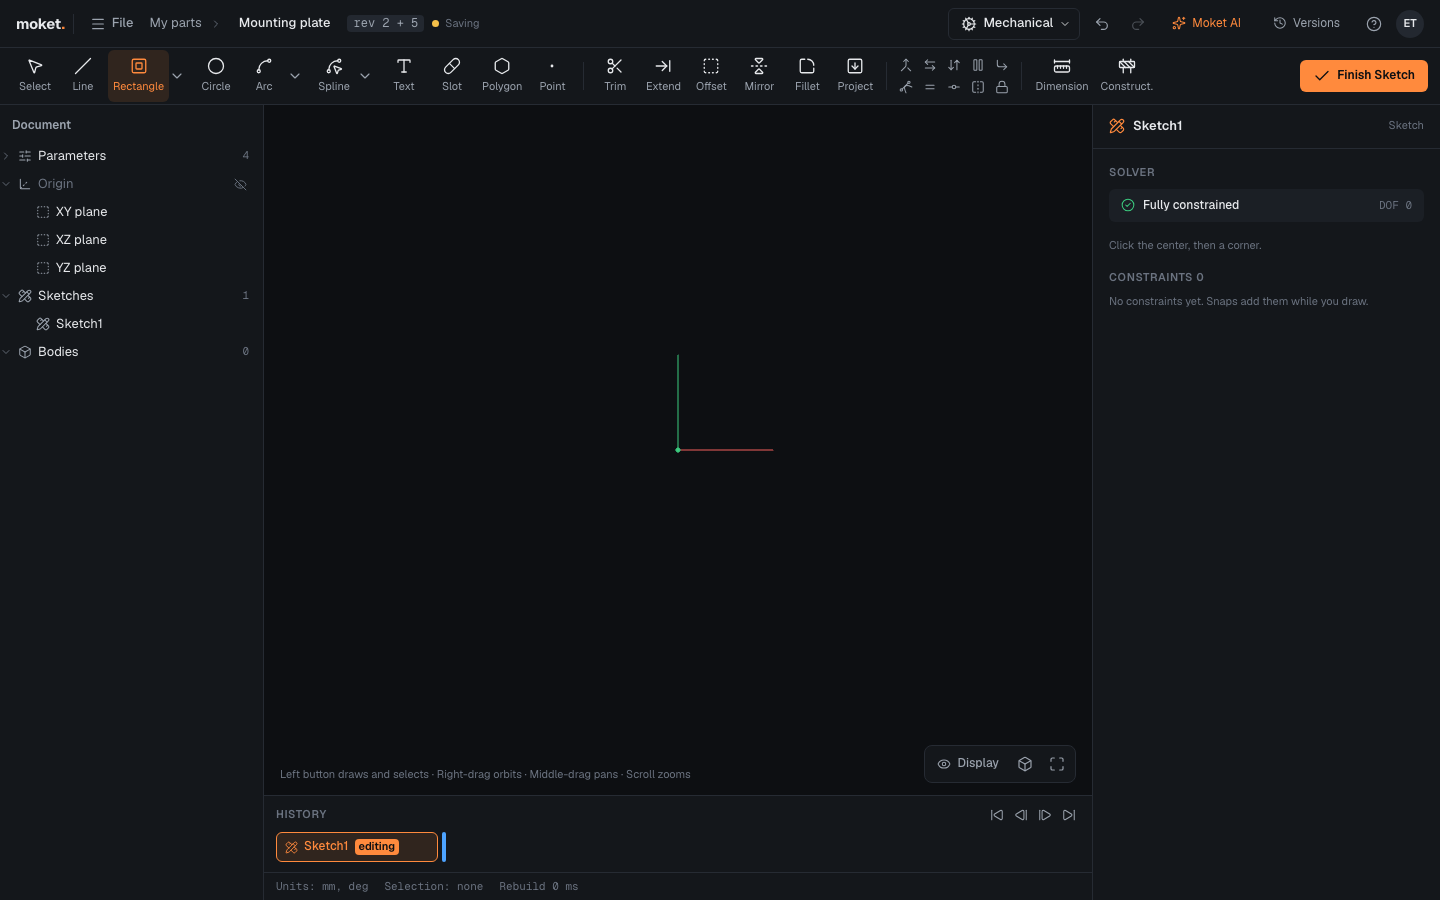This screenshot has width=1440, height=900.
Task: Open the Dimension tool
Action: click(1062, 75)
